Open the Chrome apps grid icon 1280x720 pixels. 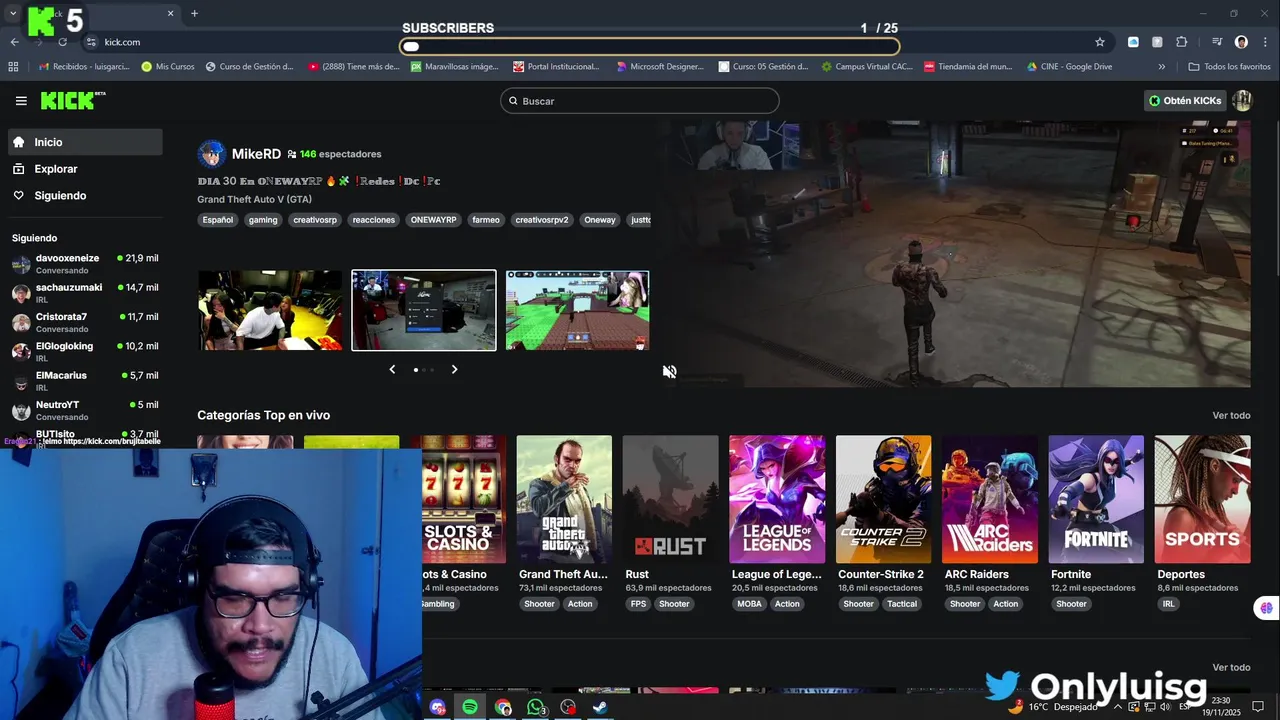(x=13, y=67)
